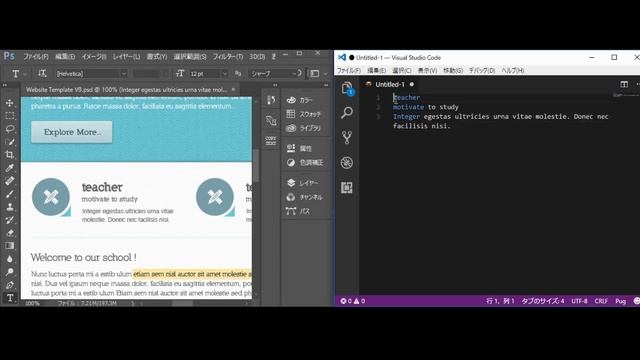Open VS Code Extensions view

(x=347, y=187)
